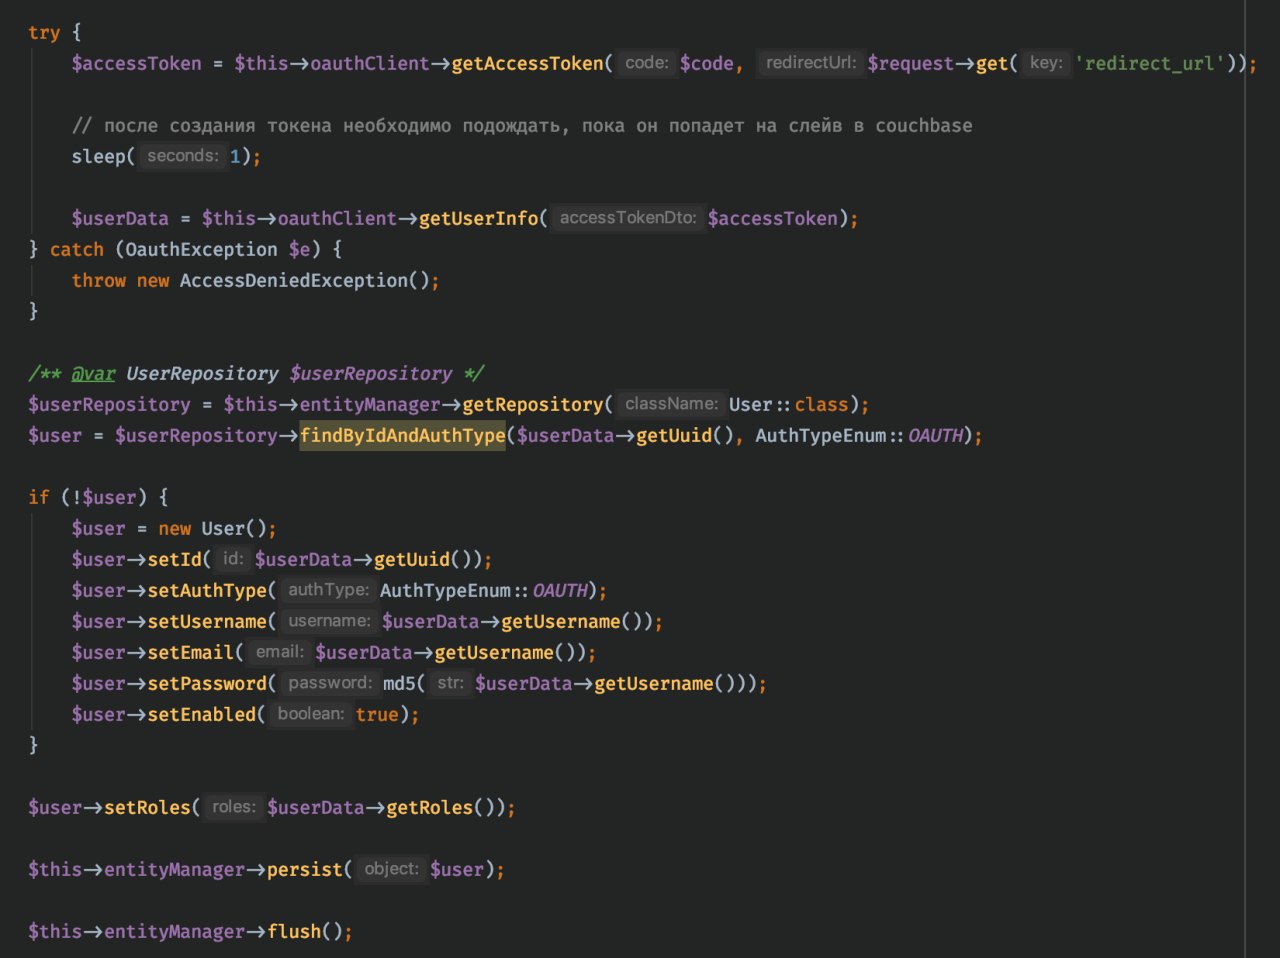Click the getRepository method call

click(532, 404)
